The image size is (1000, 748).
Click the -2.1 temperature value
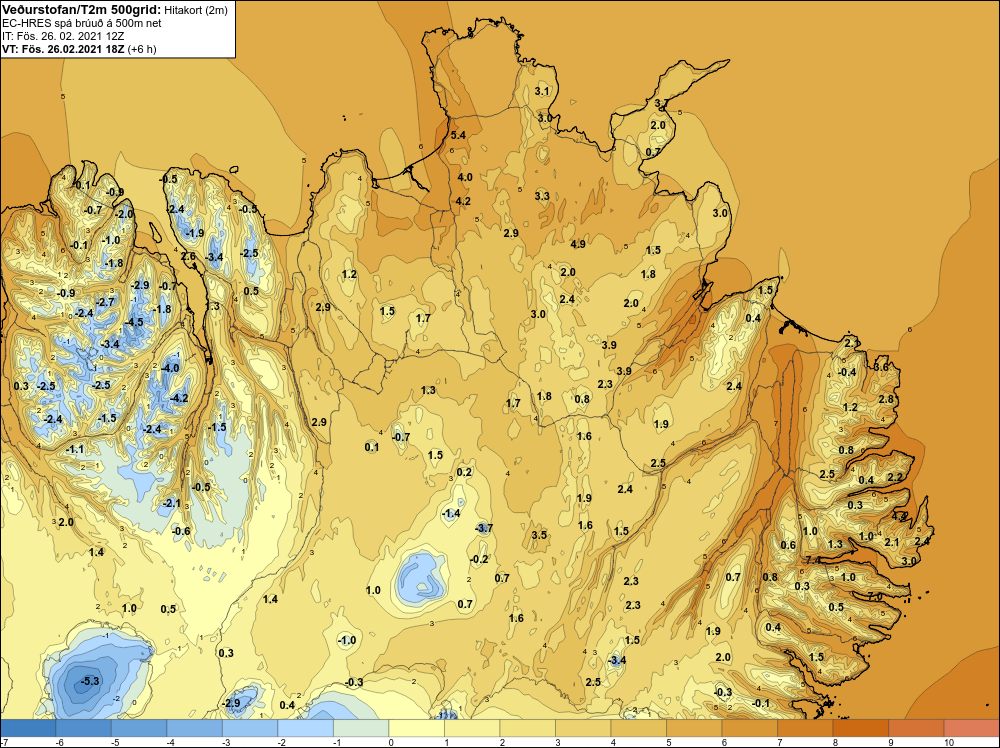pyautogui.click(x=171, y=503)
